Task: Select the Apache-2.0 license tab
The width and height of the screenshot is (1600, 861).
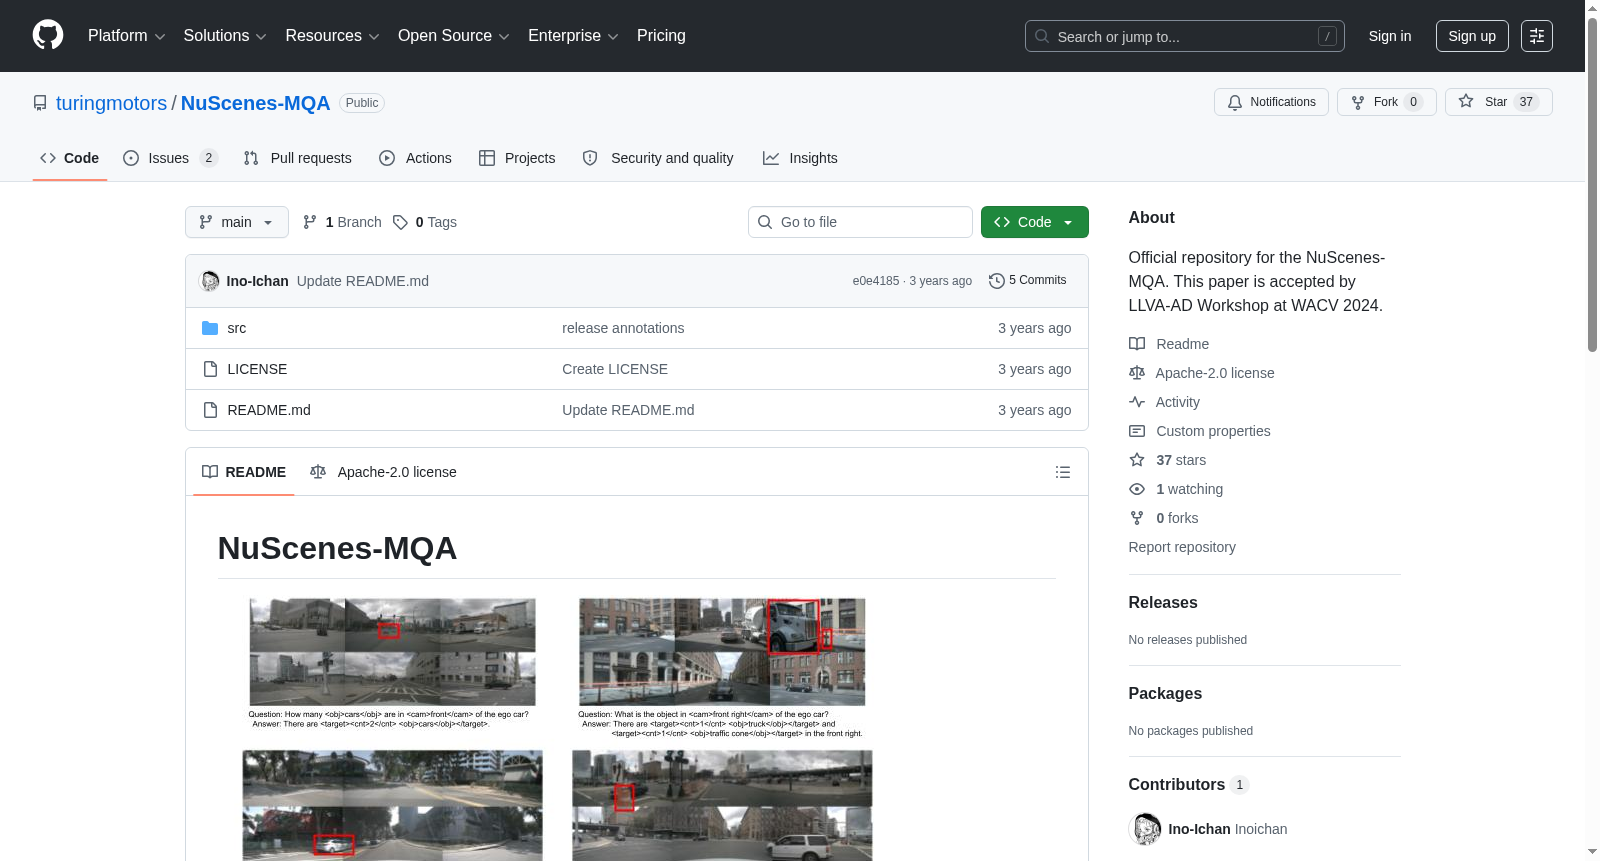Action: 384,472
